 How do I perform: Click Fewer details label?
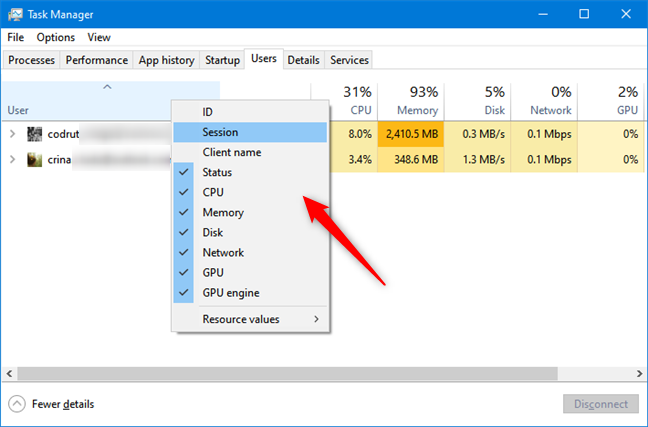pos(63,404)
